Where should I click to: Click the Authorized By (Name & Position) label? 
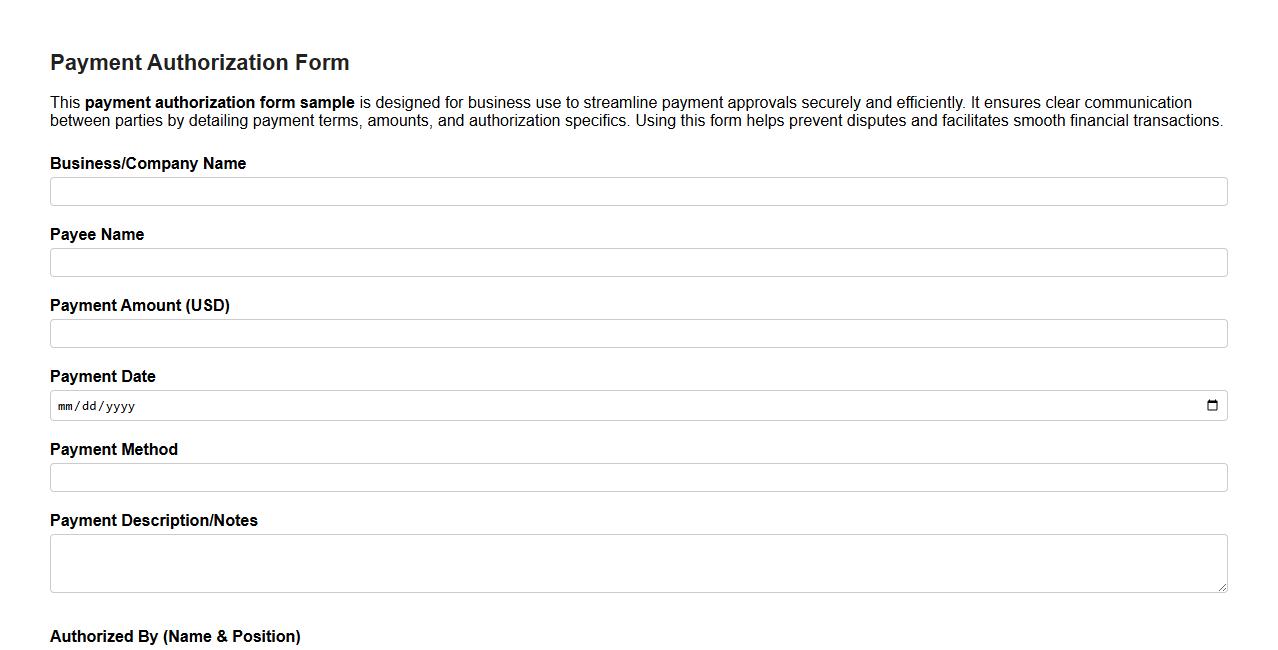[175, 635]
